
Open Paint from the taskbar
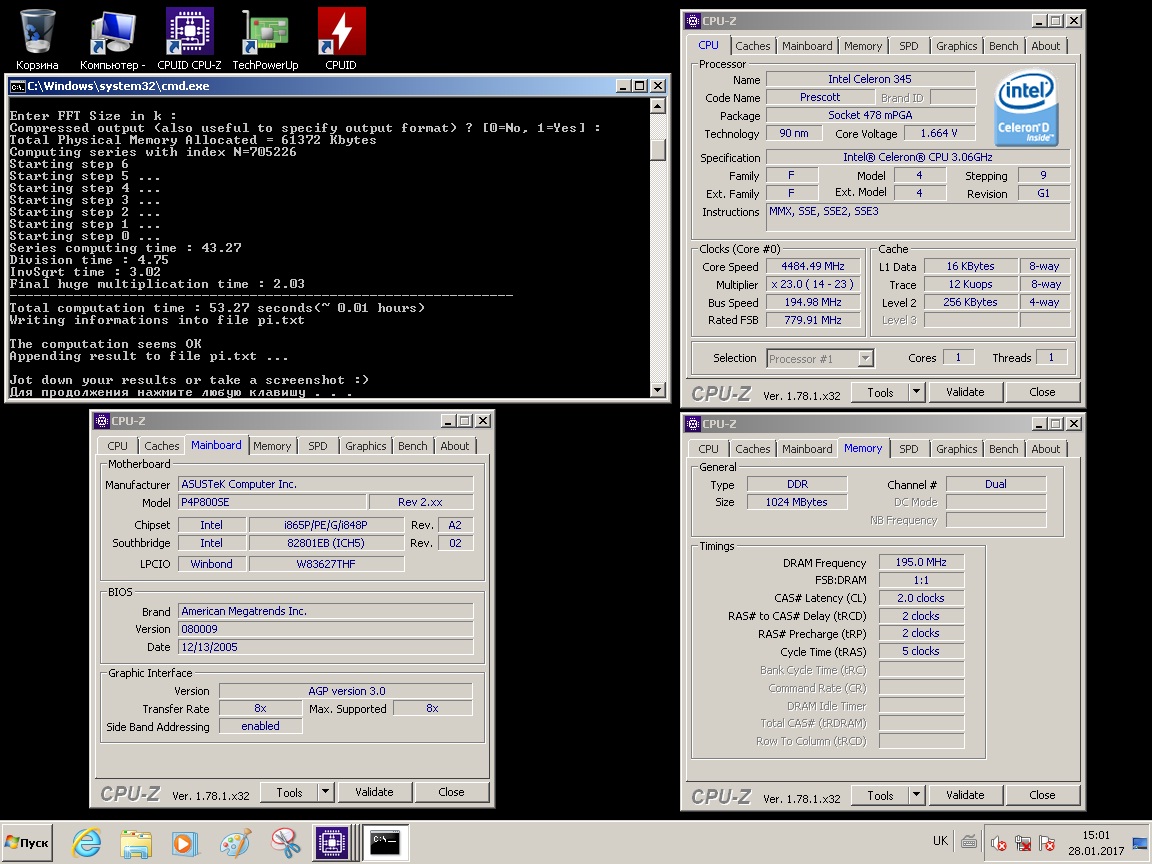click(x=235, y=843)
